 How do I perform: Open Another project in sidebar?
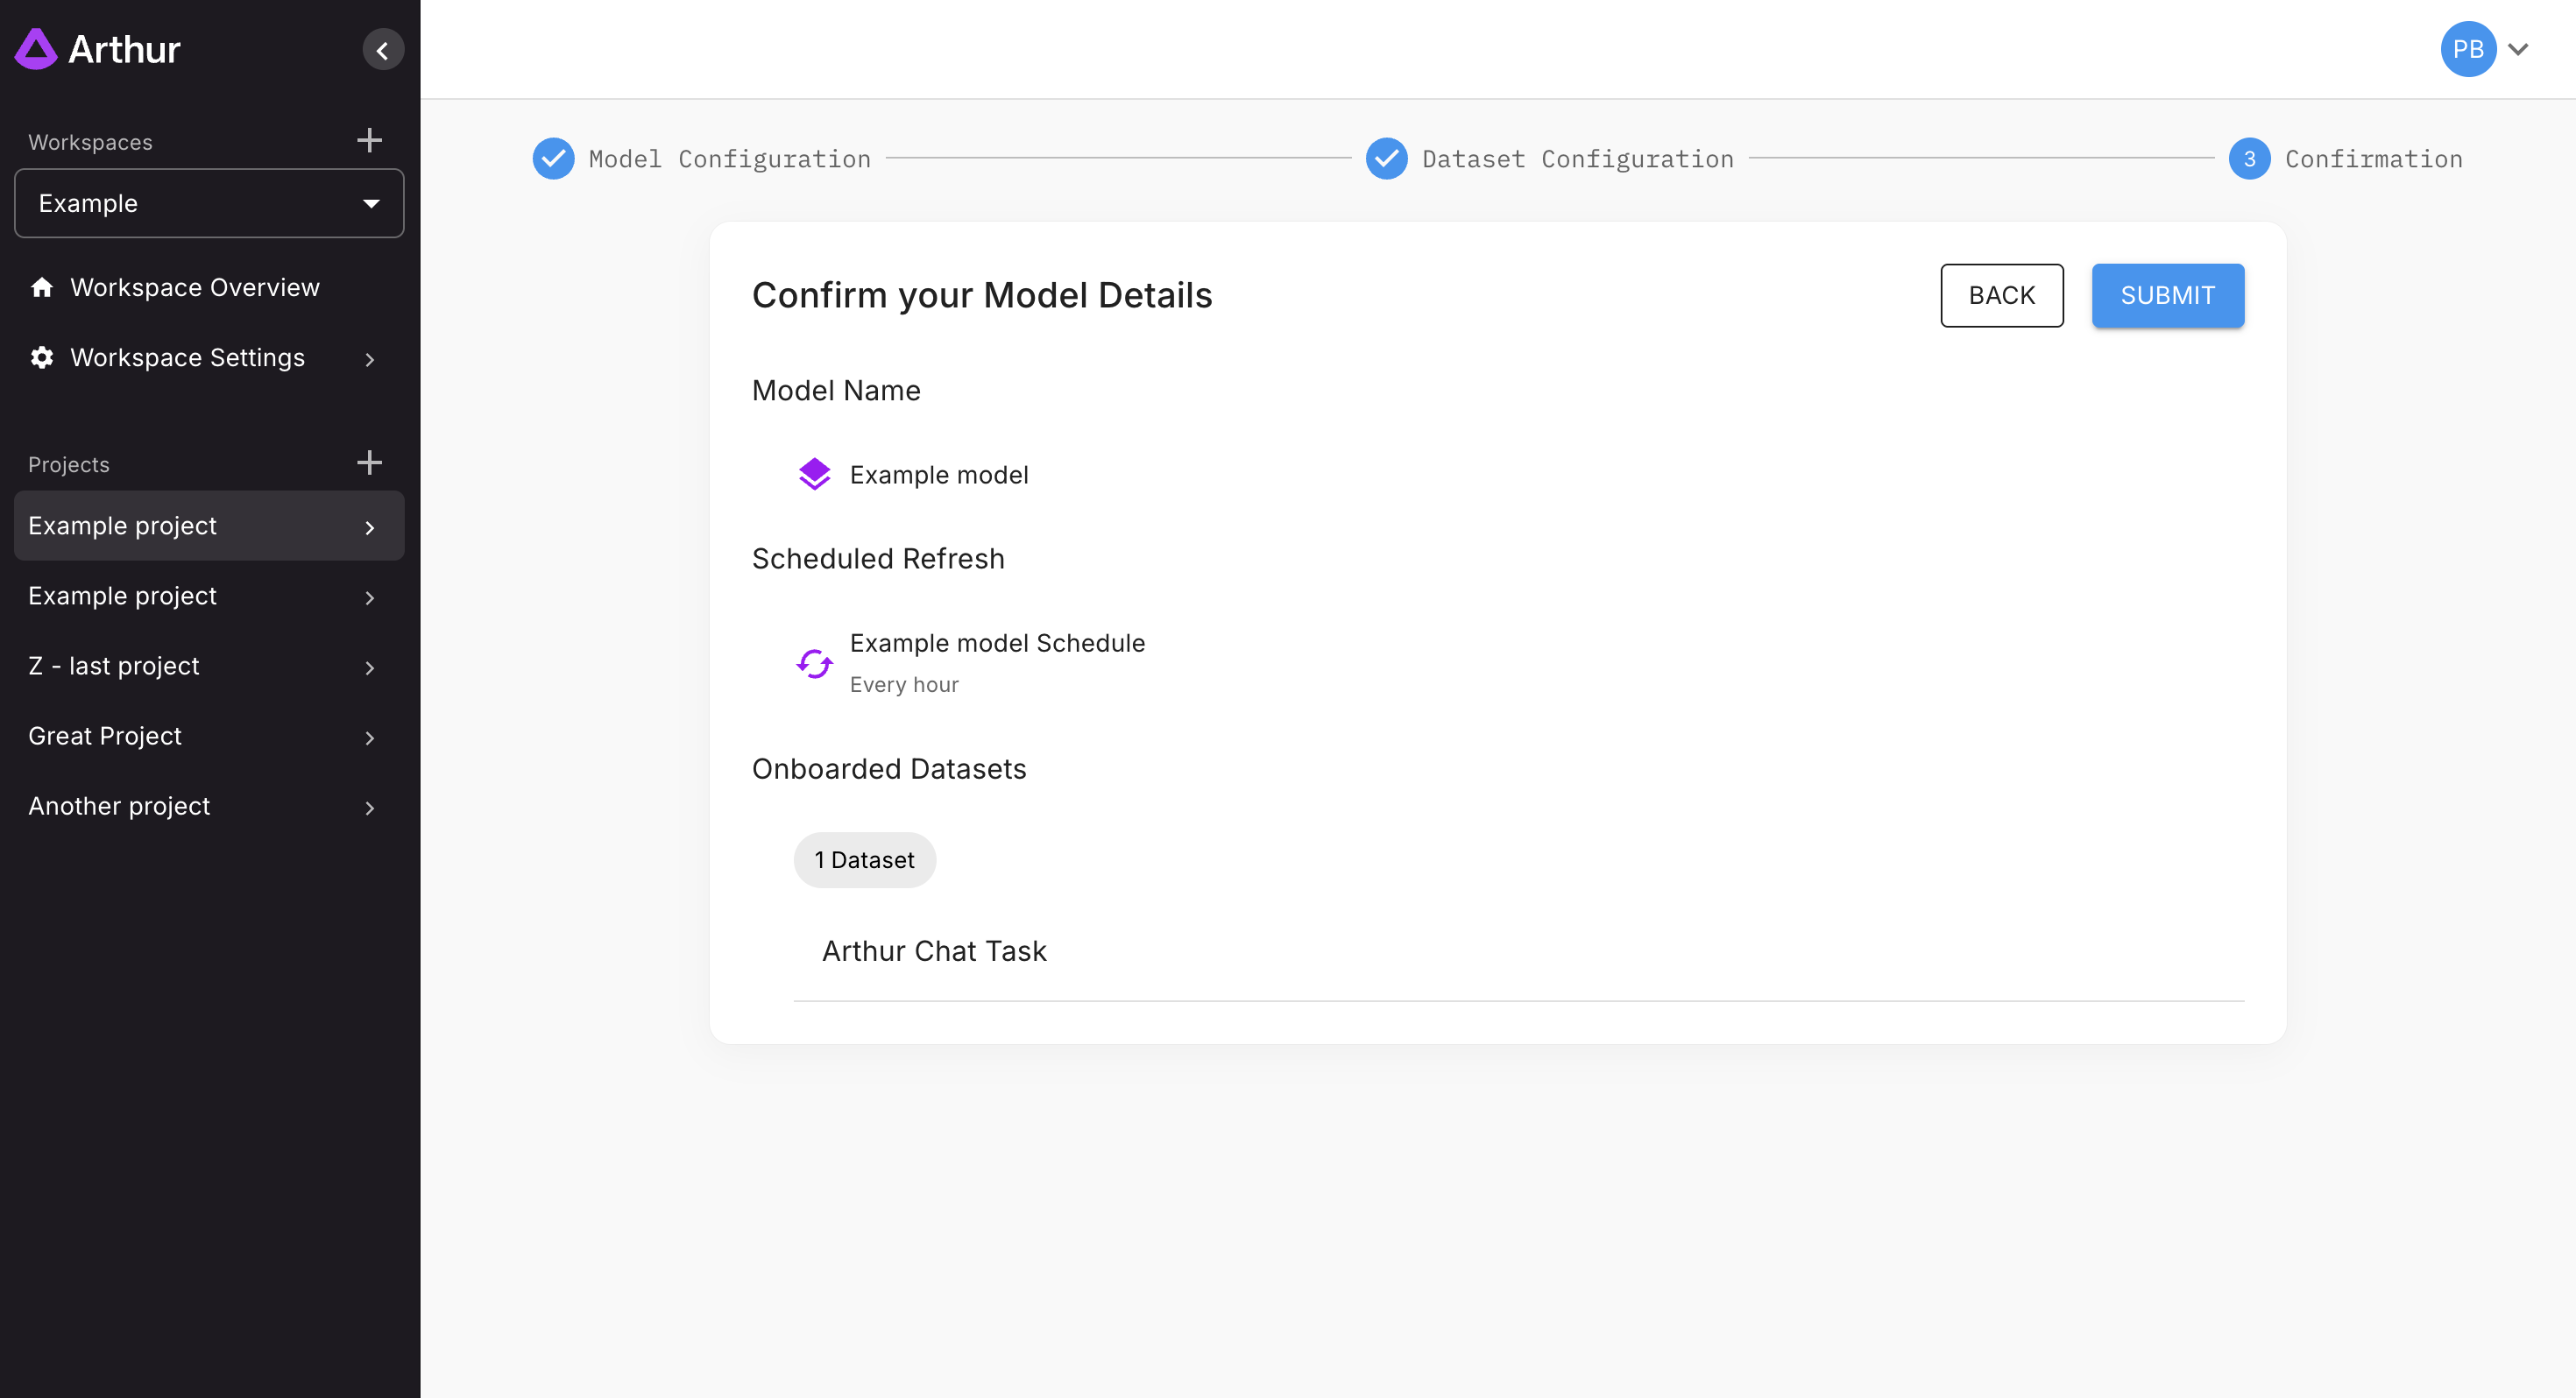(119, 806)
